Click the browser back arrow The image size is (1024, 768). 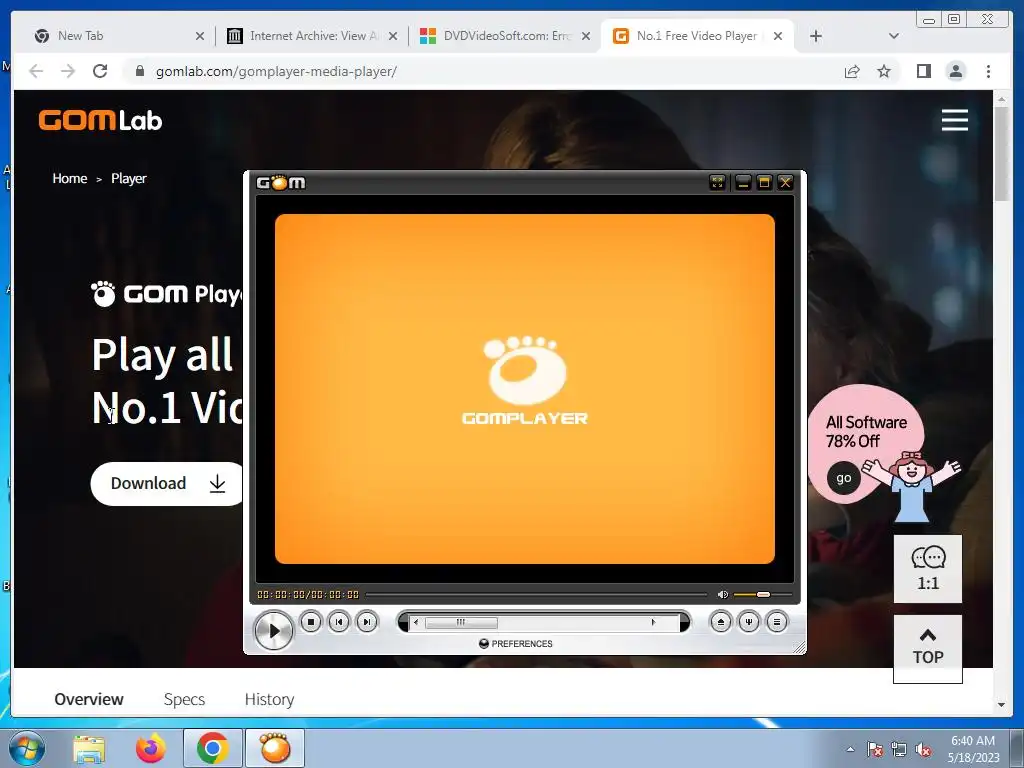[x=36, y=71]
